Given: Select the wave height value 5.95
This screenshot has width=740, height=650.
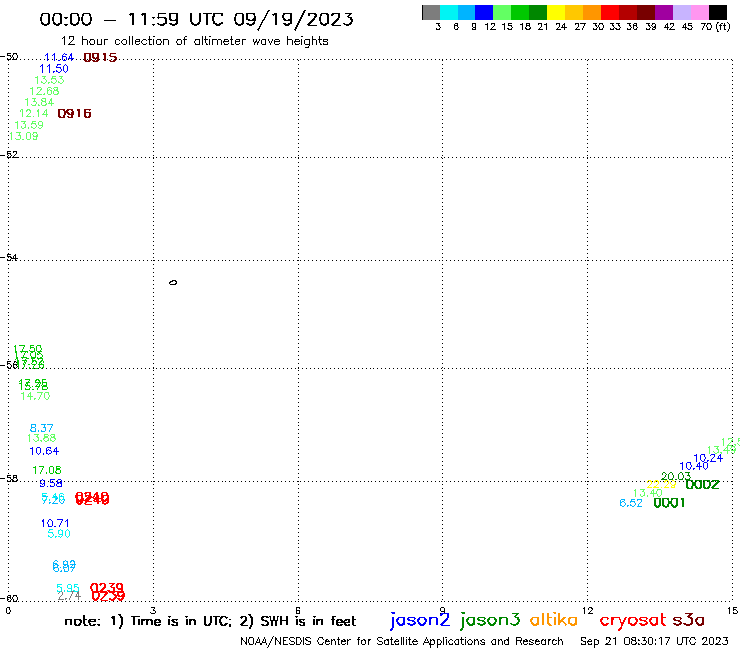Looking at the screenshot, I should [x=68, y=589].
